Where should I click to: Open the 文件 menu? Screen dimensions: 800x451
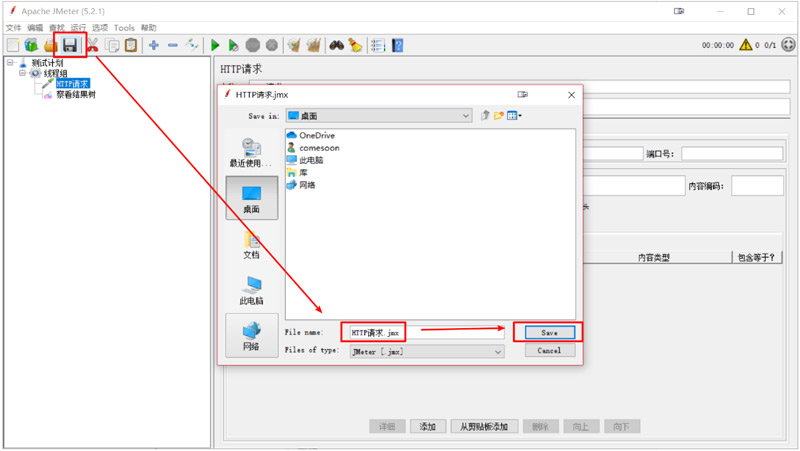pyautogui.click(x=13, y=28)
